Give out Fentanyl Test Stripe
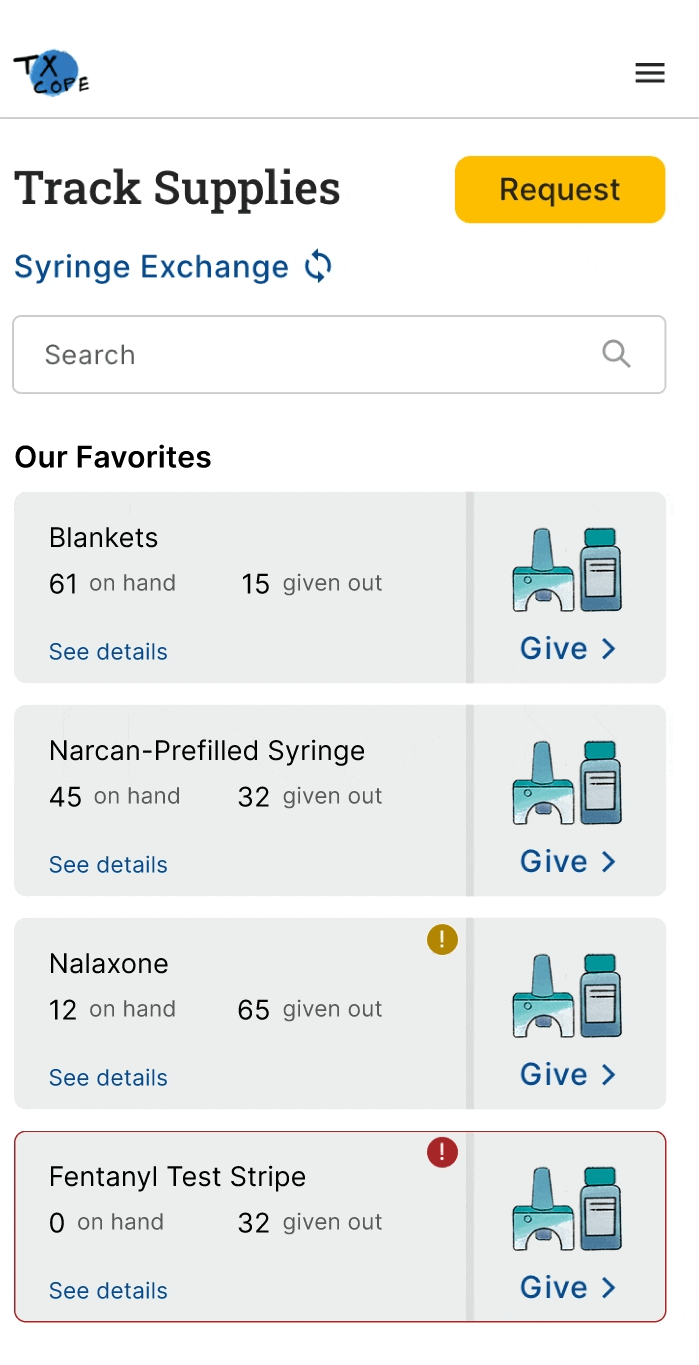 coord(567,1288)
